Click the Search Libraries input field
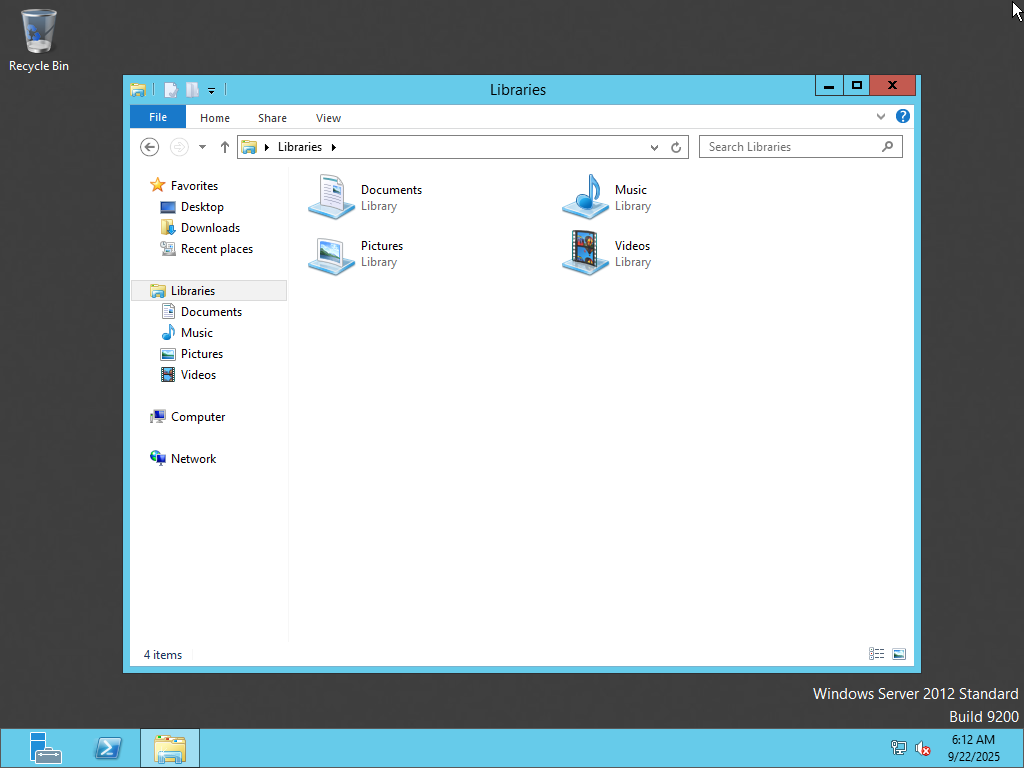1024x768 pixels. 790,147
